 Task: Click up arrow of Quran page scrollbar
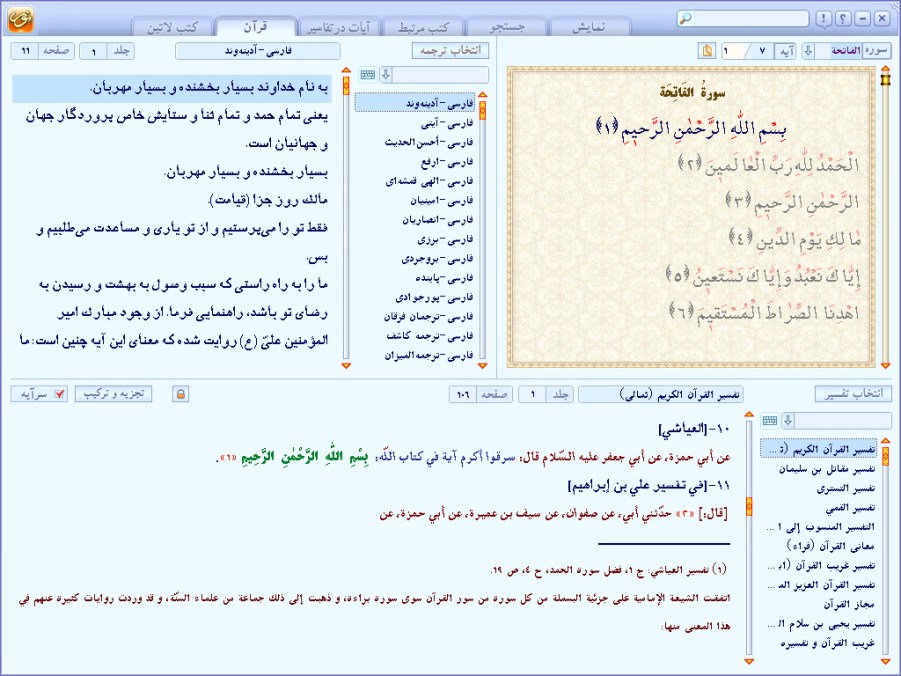(885, 70)
